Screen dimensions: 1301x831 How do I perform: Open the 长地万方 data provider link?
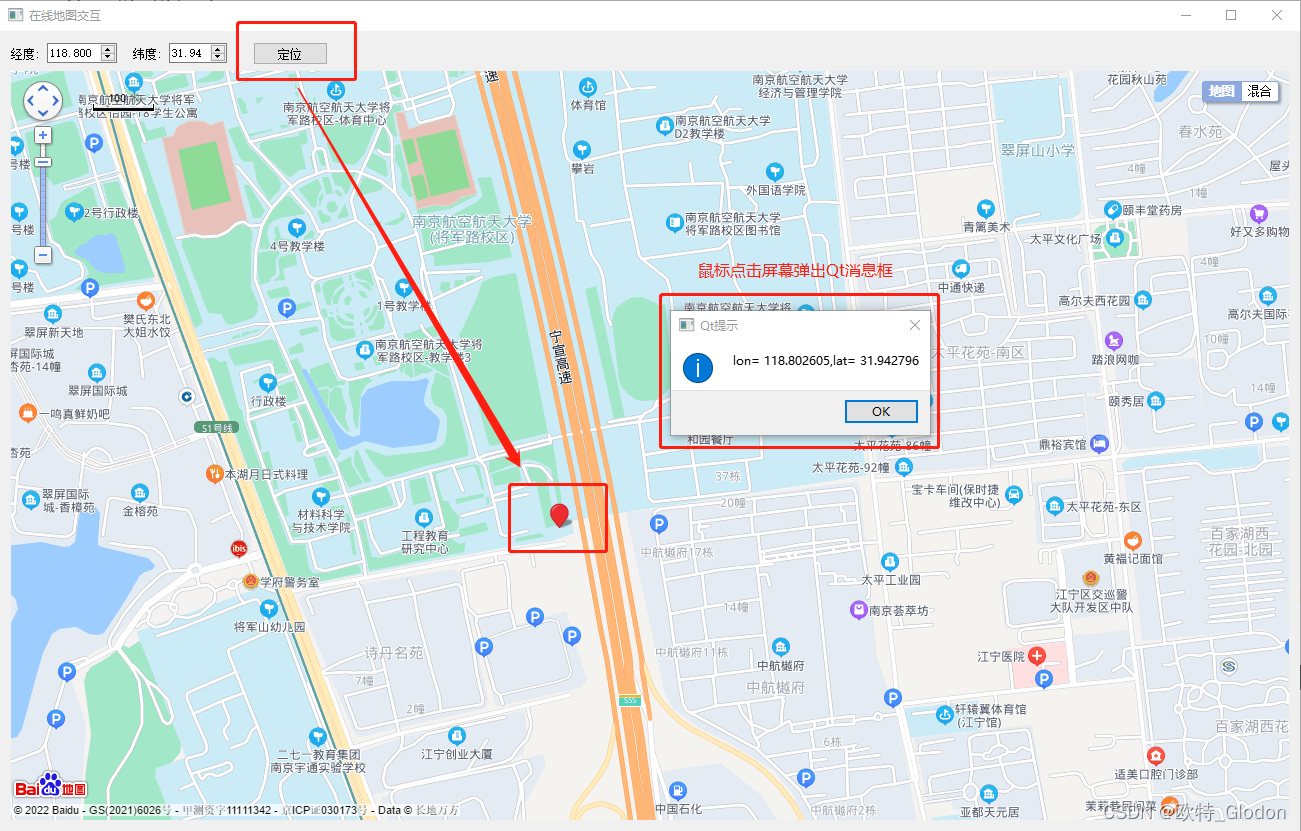pyautogui.click(x=437, y=811)
